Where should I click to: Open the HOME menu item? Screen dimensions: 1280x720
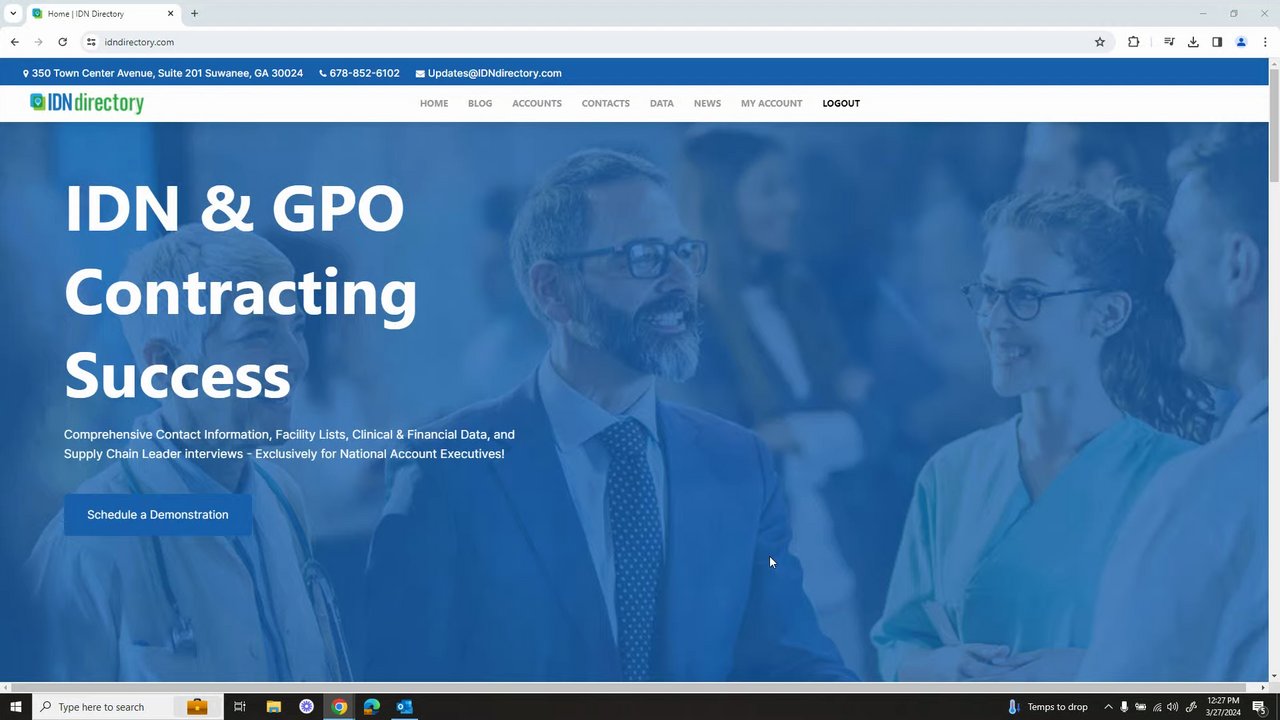coord(434,103)
